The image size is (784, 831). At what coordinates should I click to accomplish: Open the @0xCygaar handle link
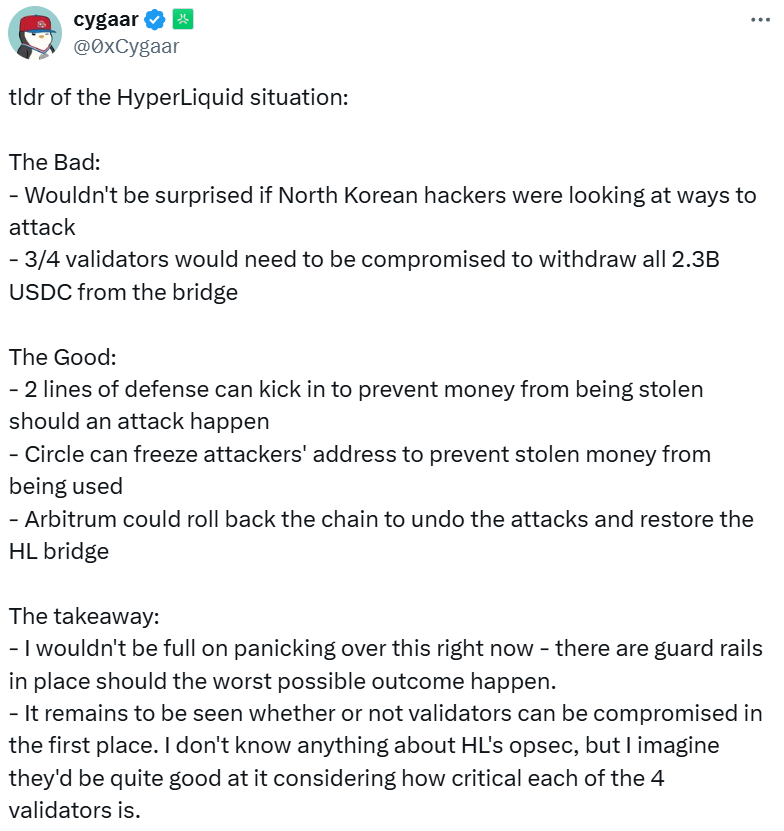[x=127, y=44]
